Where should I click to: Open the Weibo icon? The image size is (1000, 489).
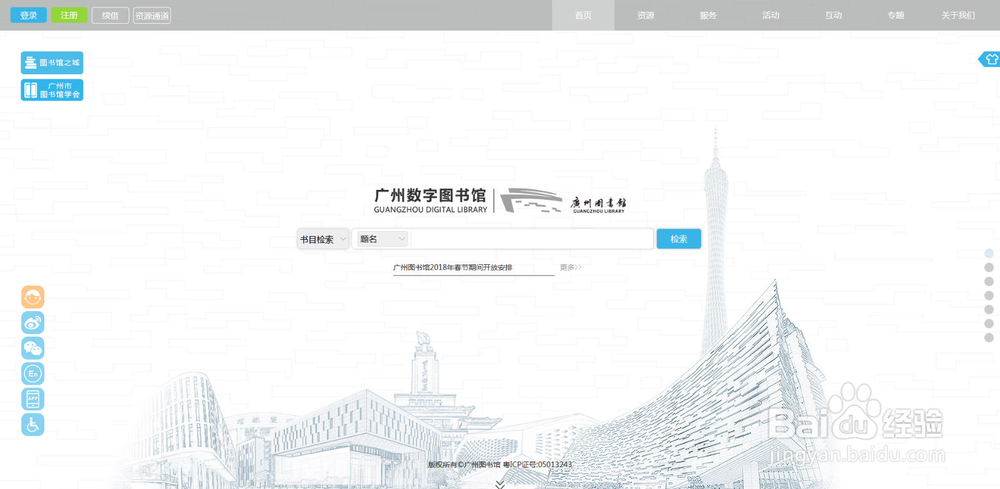pos(33,323)
